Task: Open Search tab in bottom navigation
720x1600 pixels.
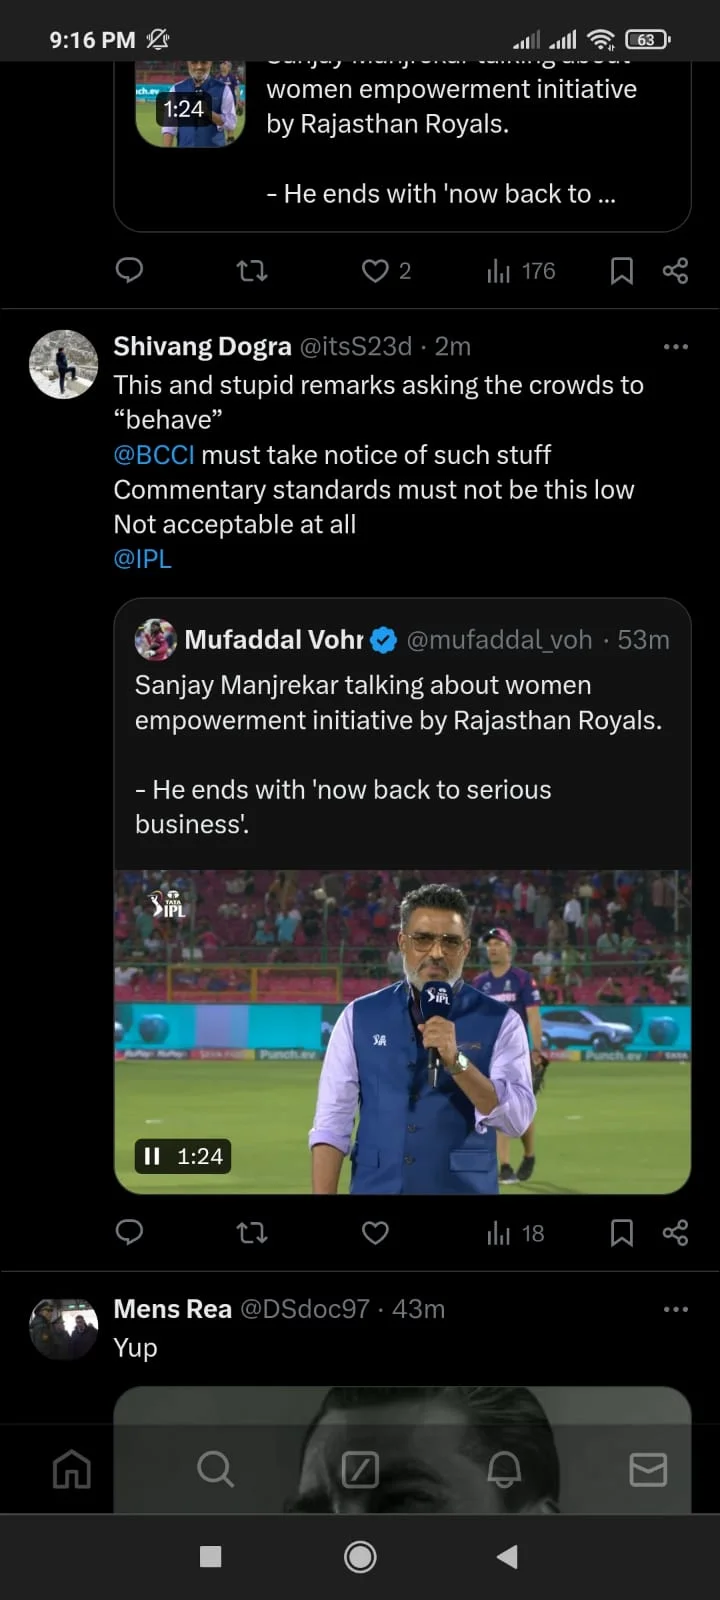Action: [215, 1470]
